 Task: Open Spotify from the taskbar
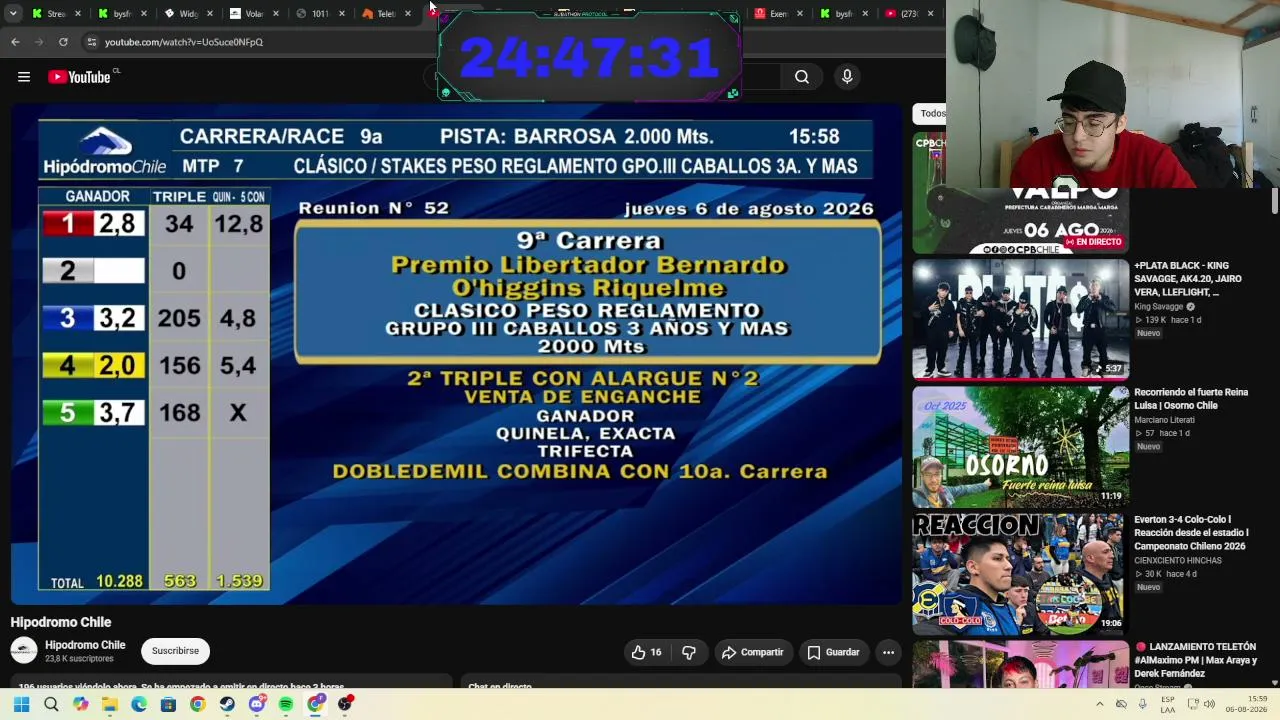point(286,704)
